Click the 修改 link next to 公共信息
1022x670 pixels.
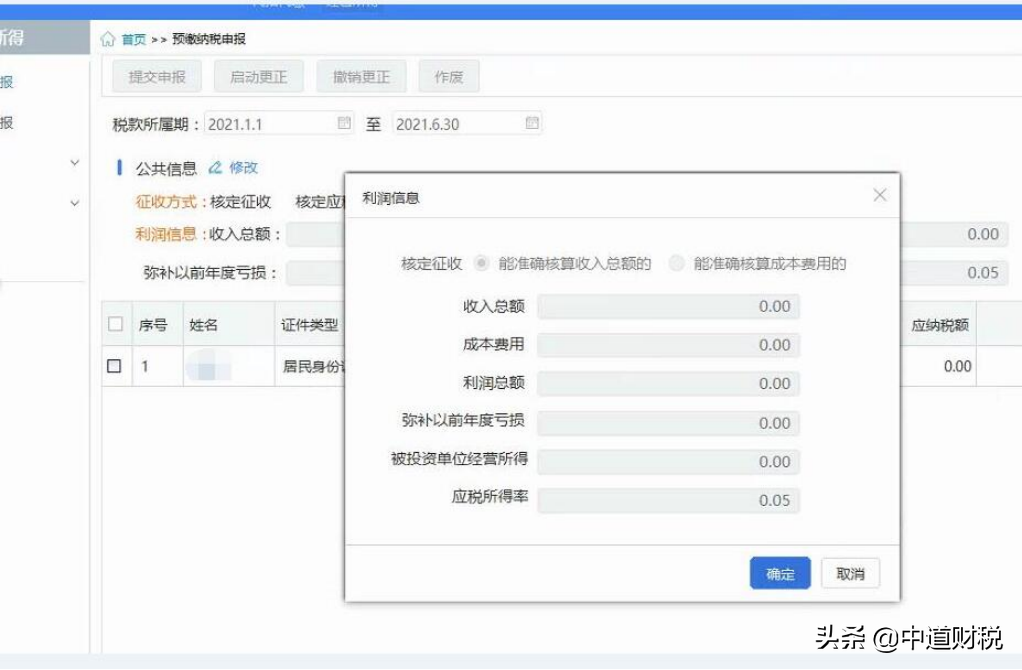pos(244,168)
